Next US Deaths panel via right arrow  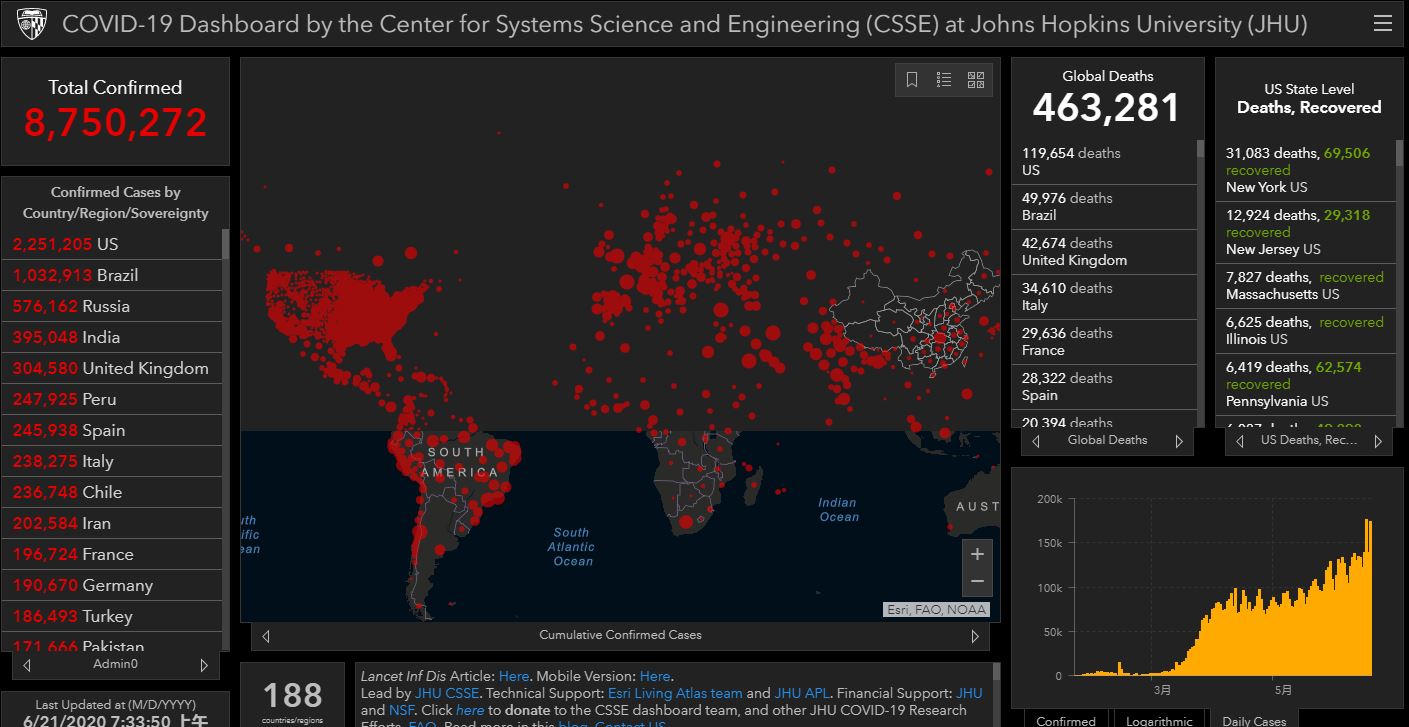pyautogui.click(x=1378, y=441)
